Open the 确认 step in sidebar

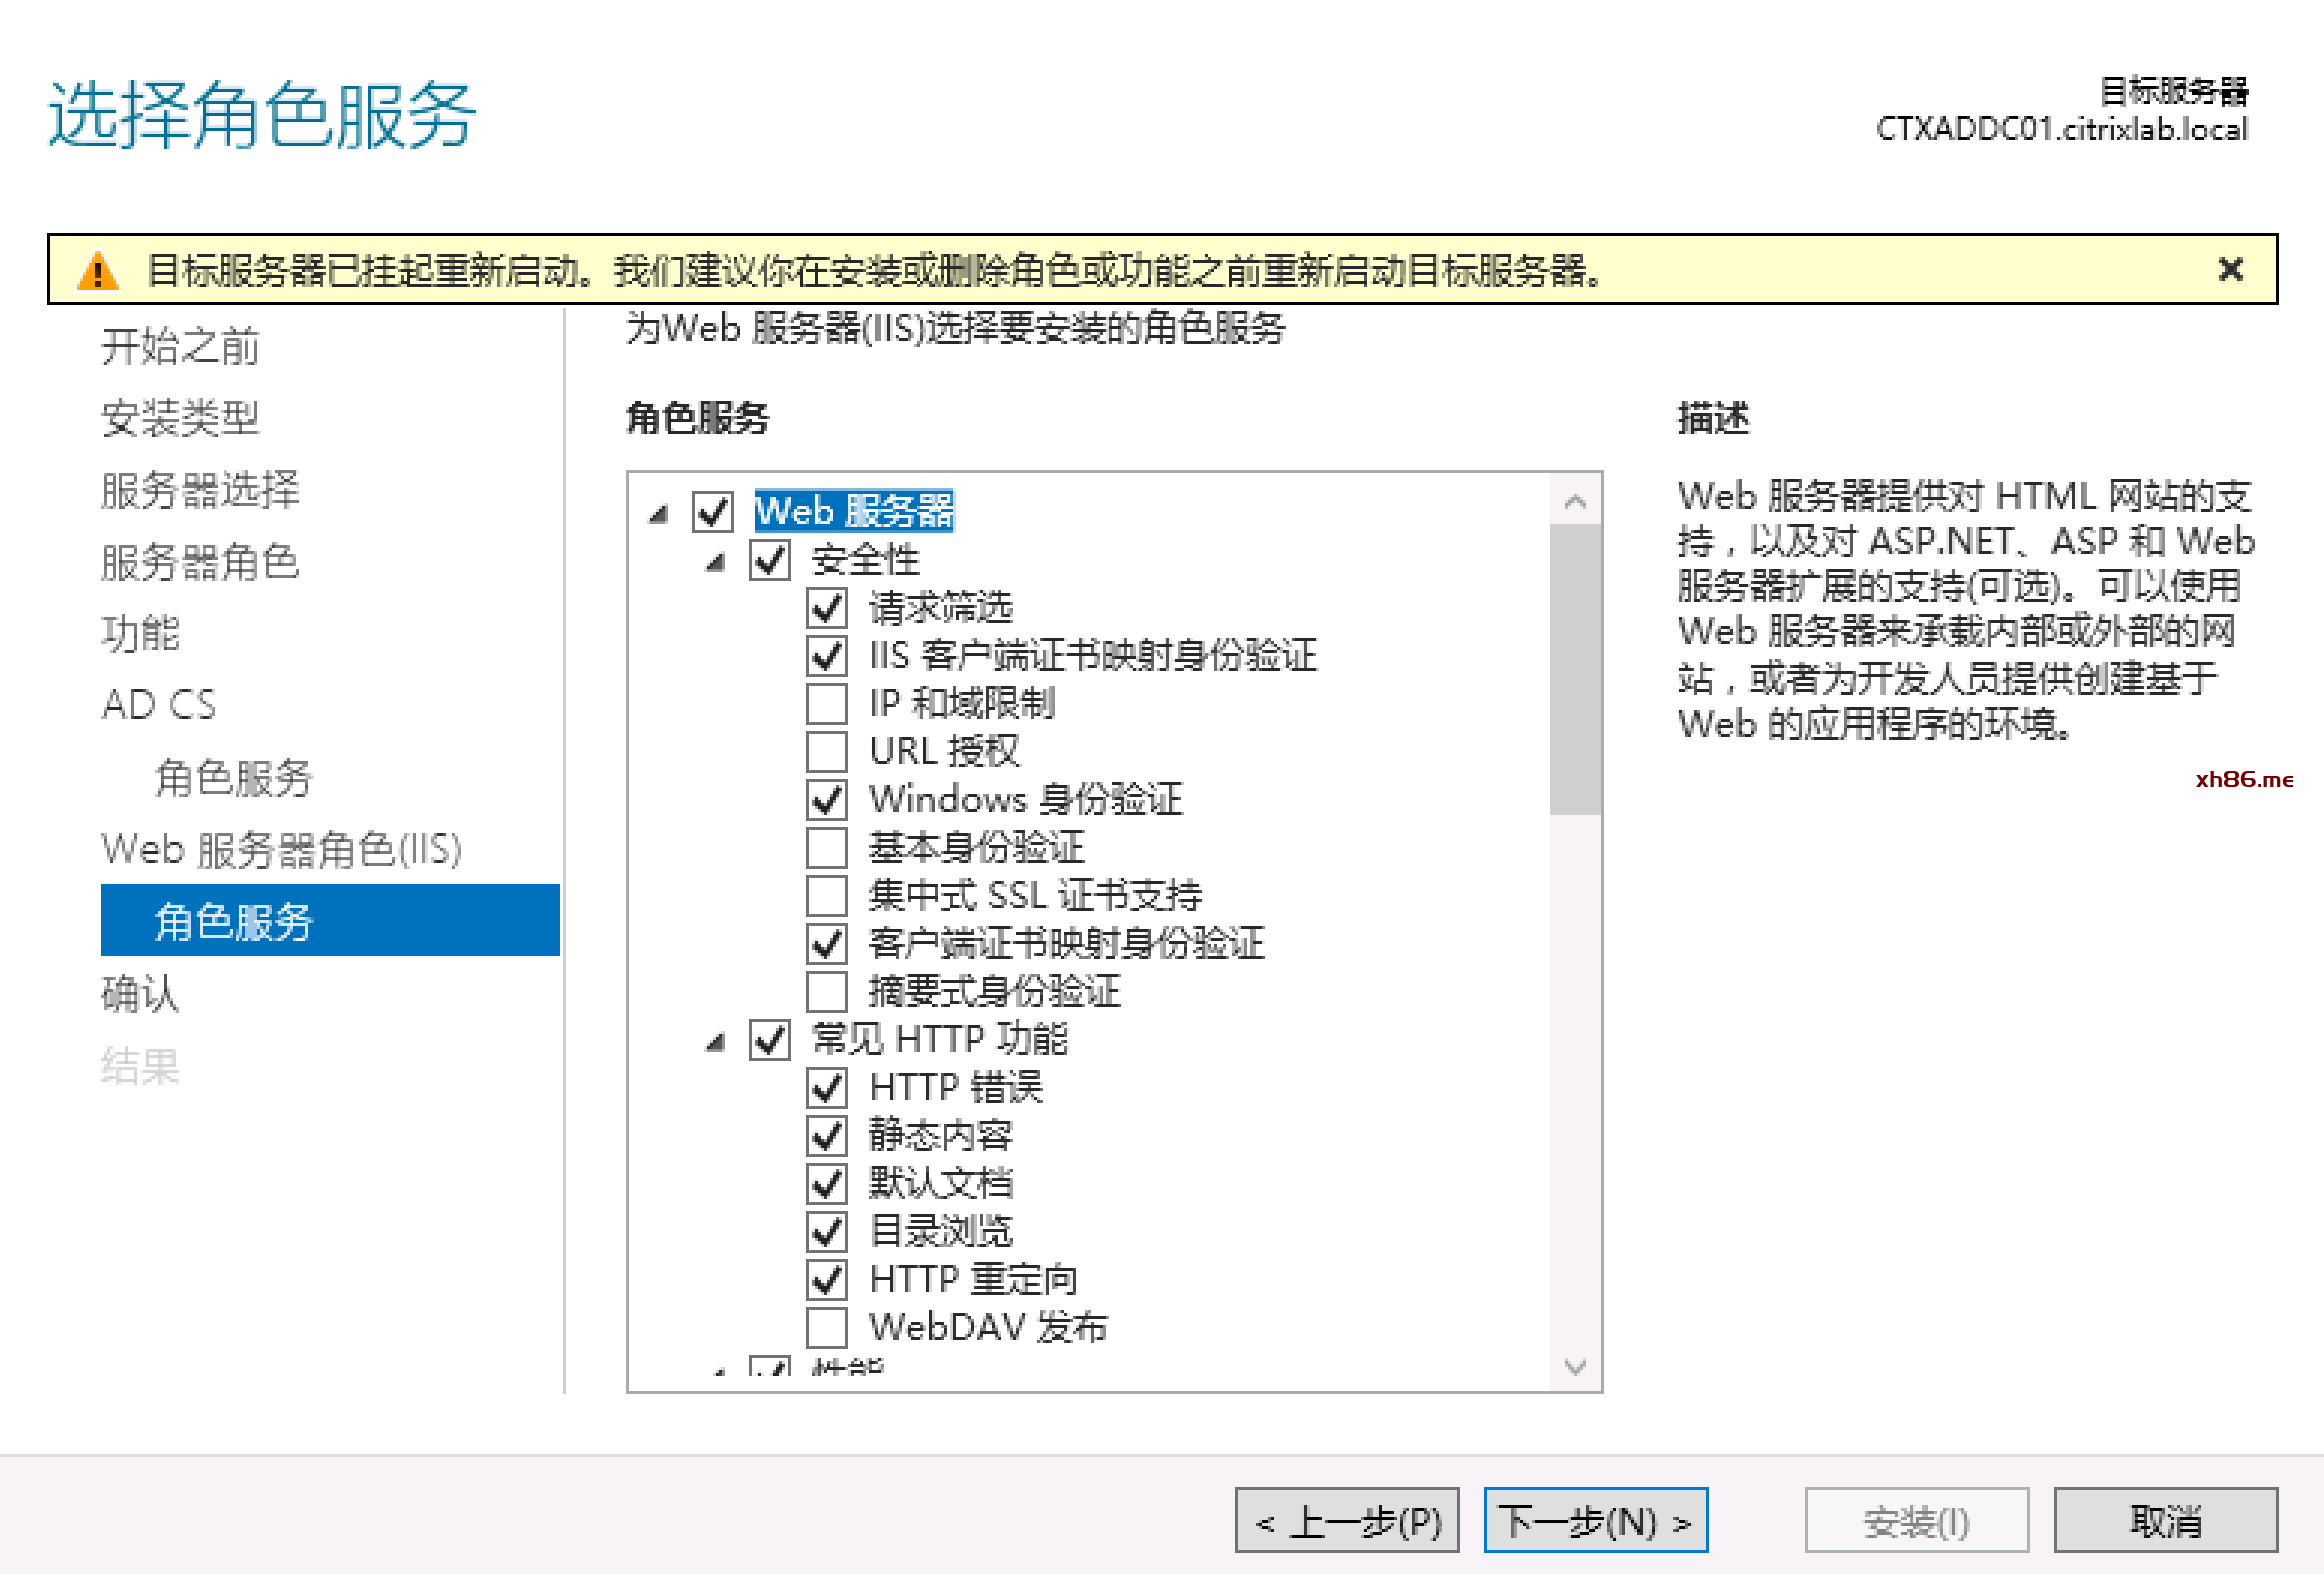[x=140, y=994]
